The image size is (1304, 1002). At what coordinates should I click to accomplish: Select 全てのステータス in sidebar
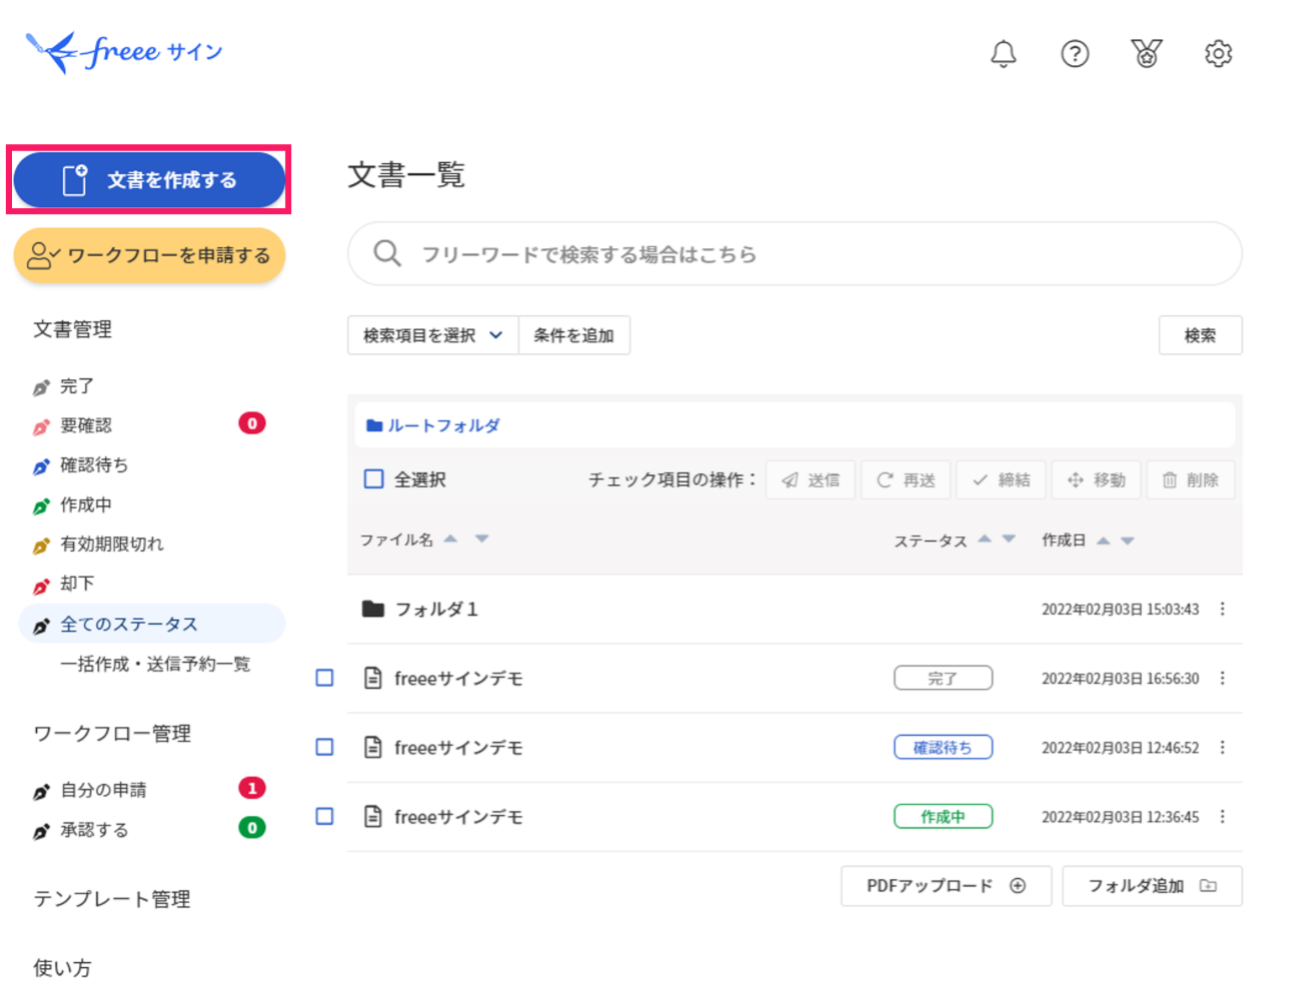pos(152,624)
